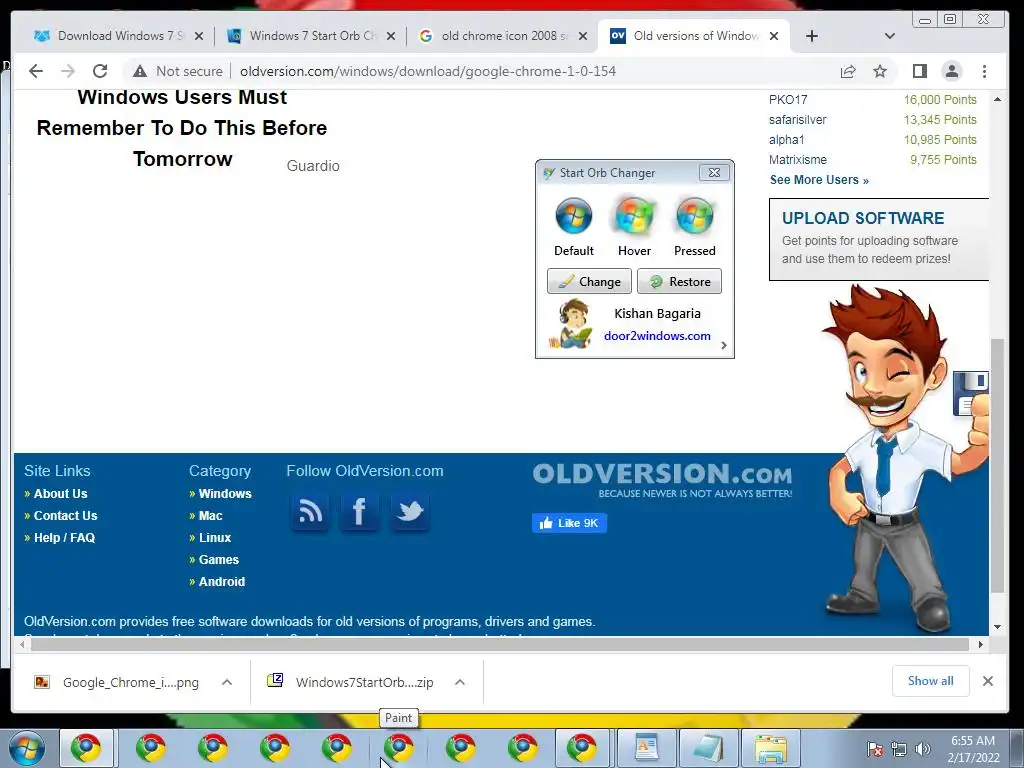Click the UPLOAD SOFTWARE banner

pyautogui.click(x=878, y=240)
